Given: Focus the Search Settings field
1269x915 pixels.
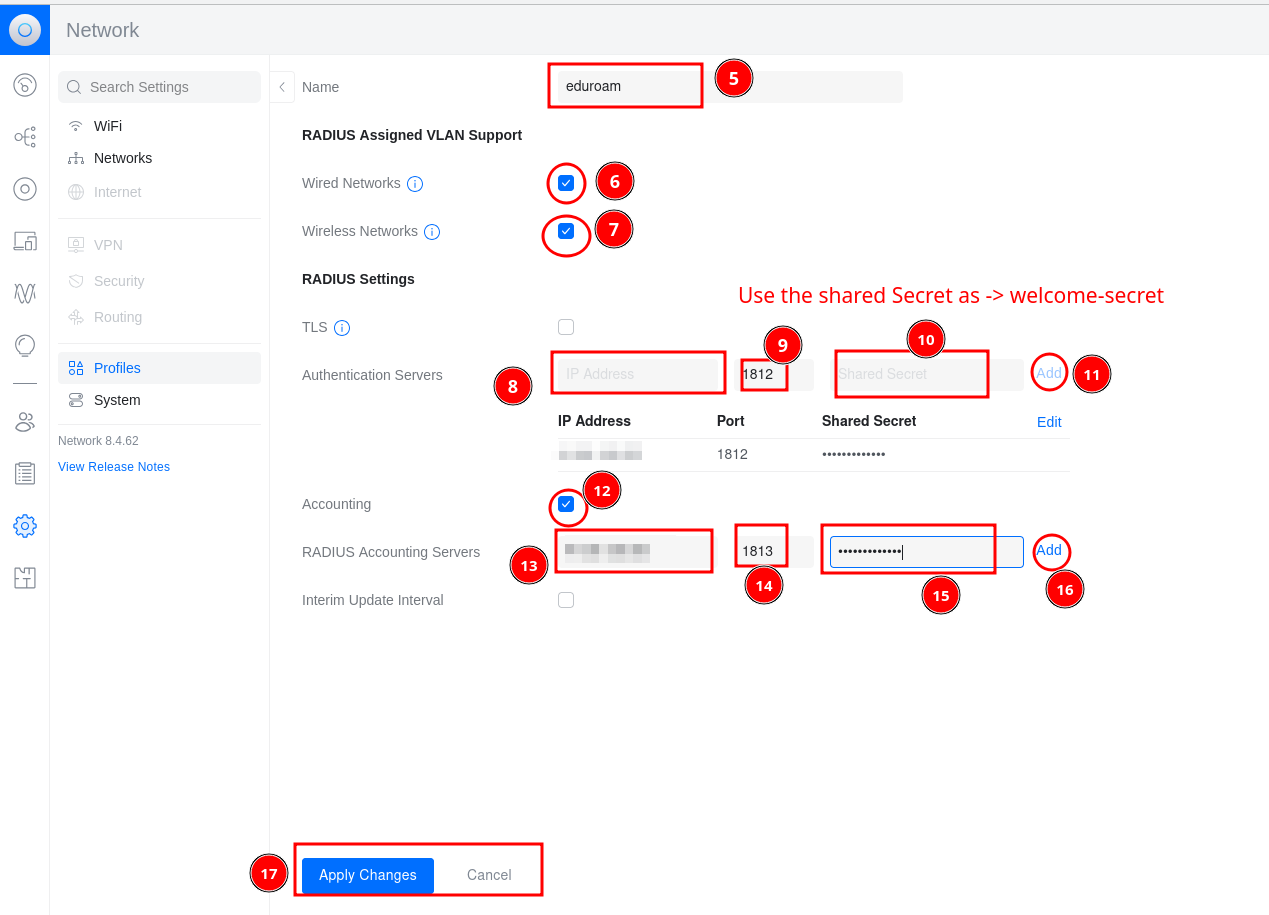Looking at the screenshot, I should coord(159,87).
